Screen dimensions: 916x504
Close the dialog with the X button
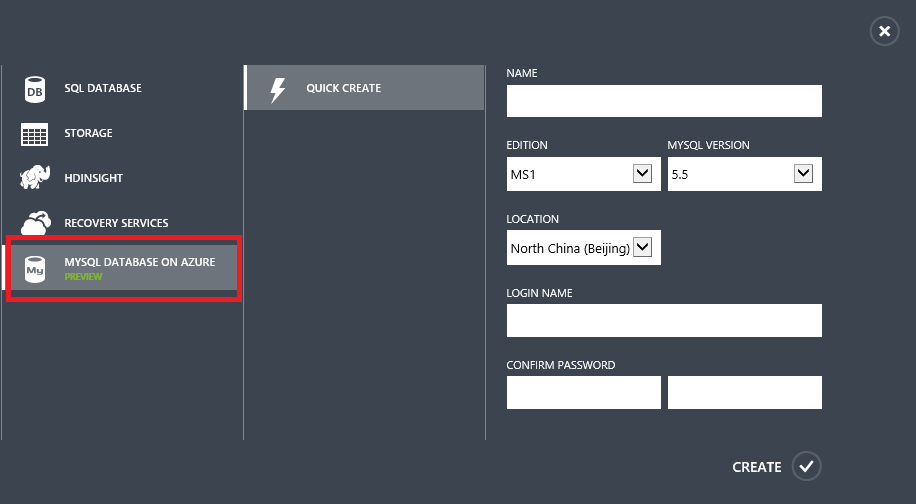tap(884, 31)
